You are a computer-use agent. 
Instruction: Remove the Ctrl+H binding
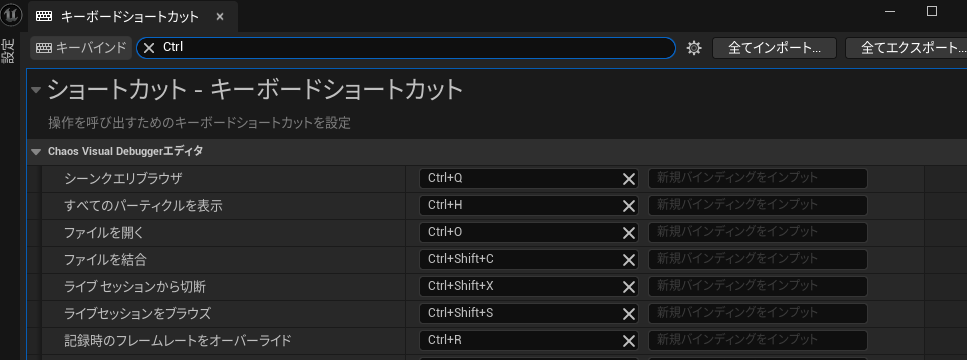tap(628, 206)
